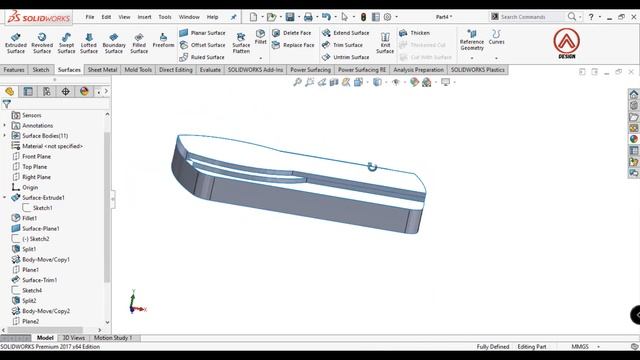Image resolution: width=640 pixels, height=360 pixels.
Task: Click the Zoom to Fit icon
Action: pyautogui.click(x=297, y=82)
